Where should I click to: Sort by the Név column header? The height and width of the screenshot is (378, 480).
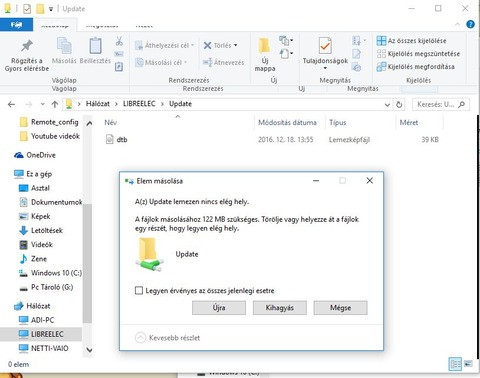pyautogui.click(x=111, y=122)
